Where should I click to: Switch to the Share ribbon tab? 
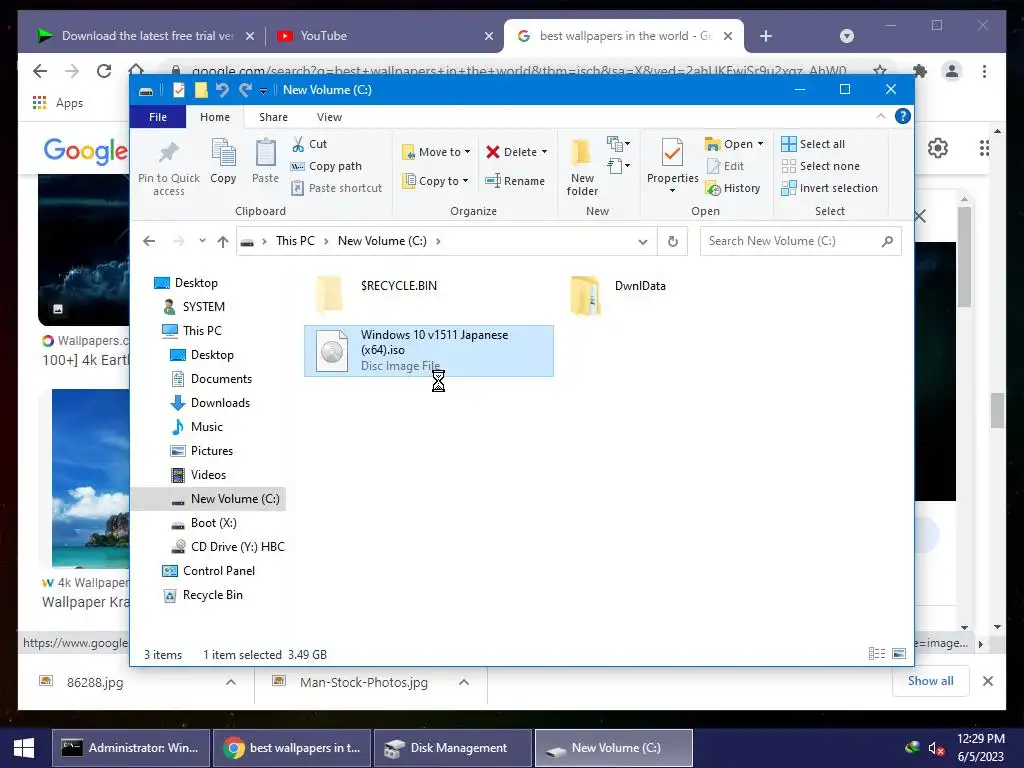[x=273, y=117]
